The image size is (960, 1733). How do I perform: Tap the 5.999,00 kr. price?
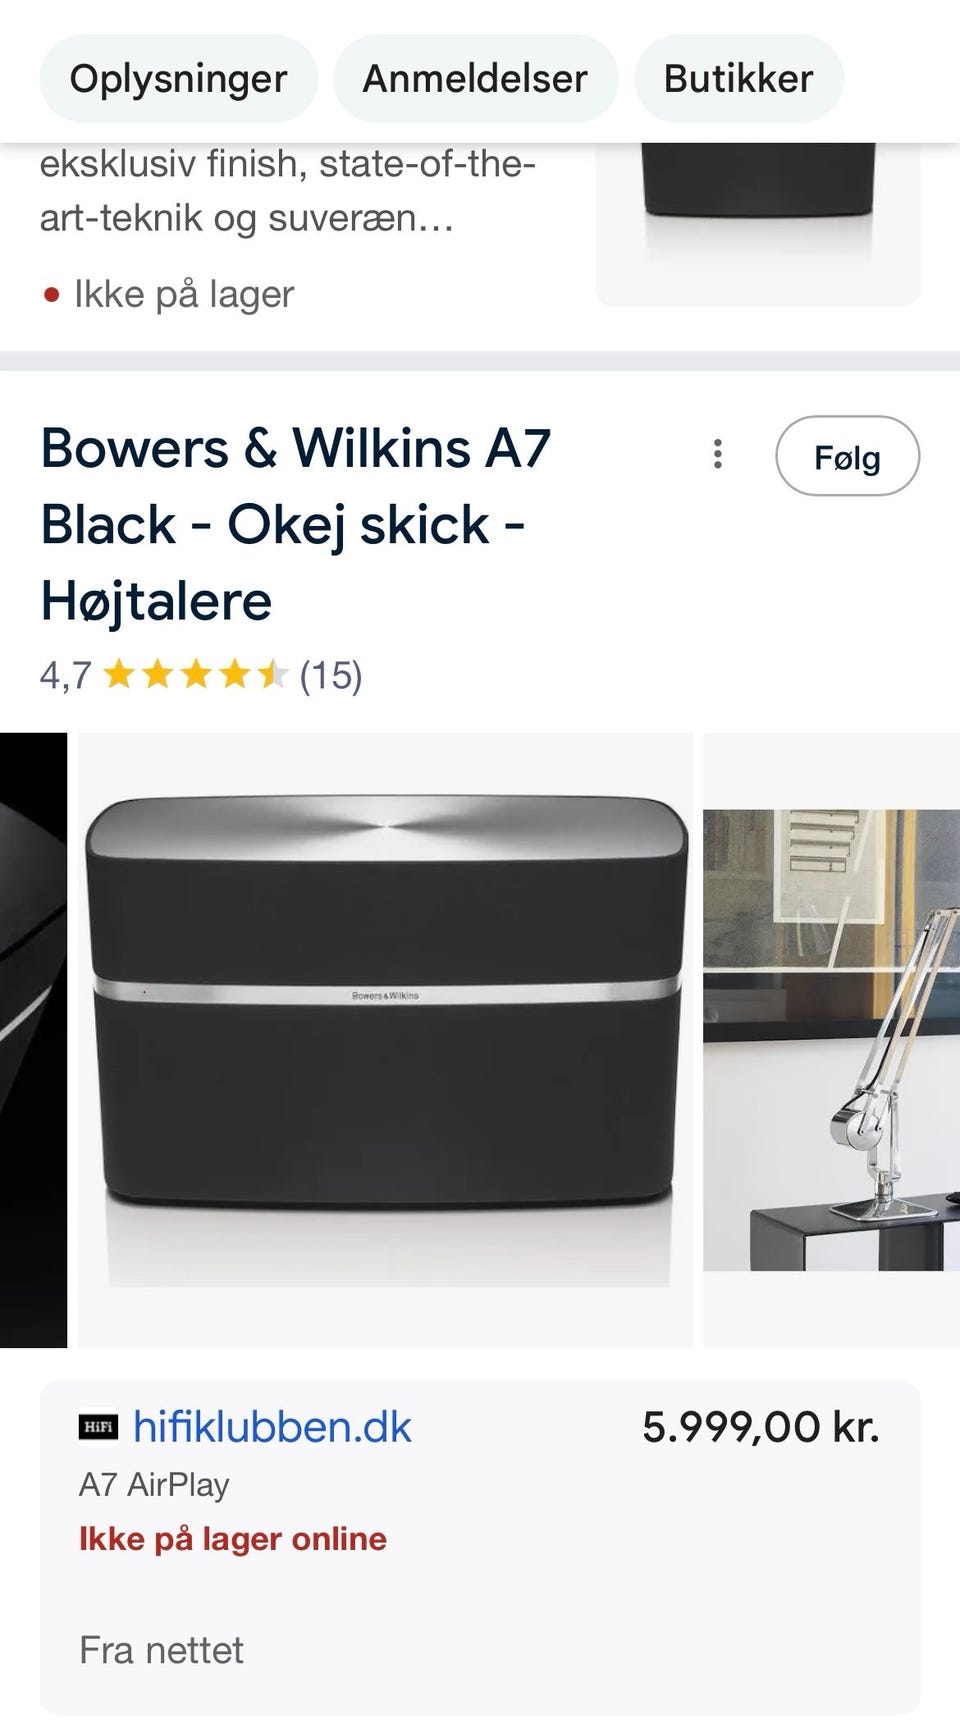(761, 1427)
